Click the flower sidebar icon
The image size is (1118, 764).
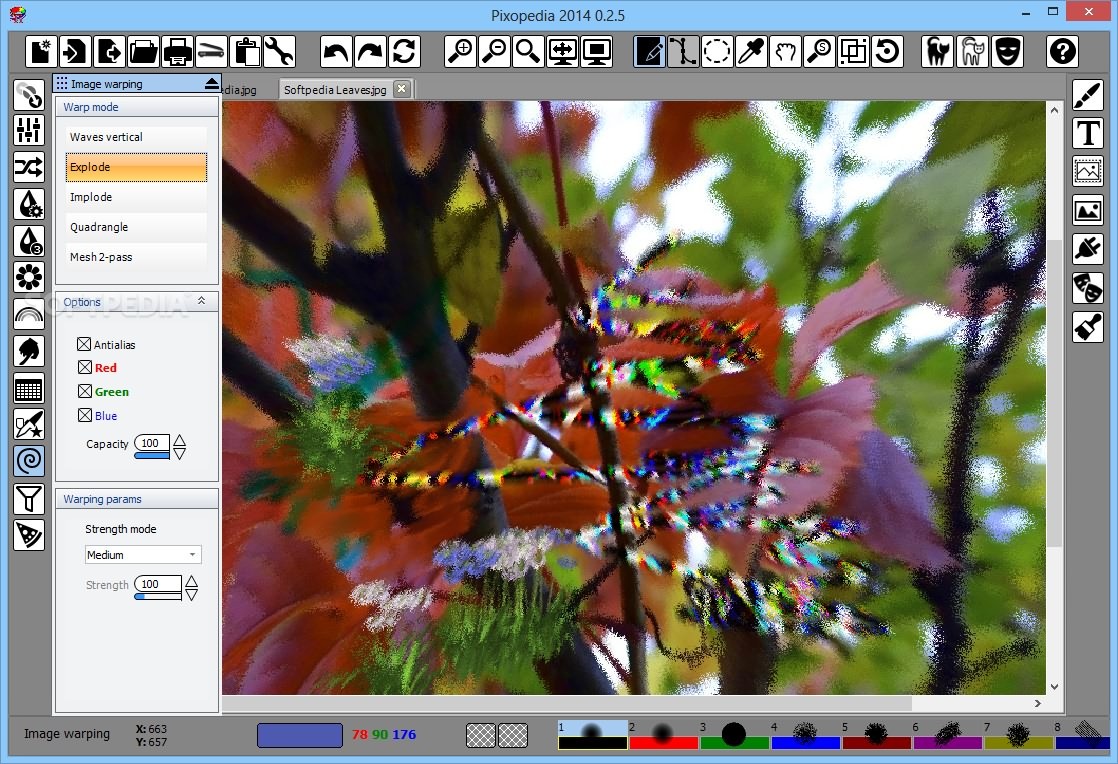(x=29, y=277)
